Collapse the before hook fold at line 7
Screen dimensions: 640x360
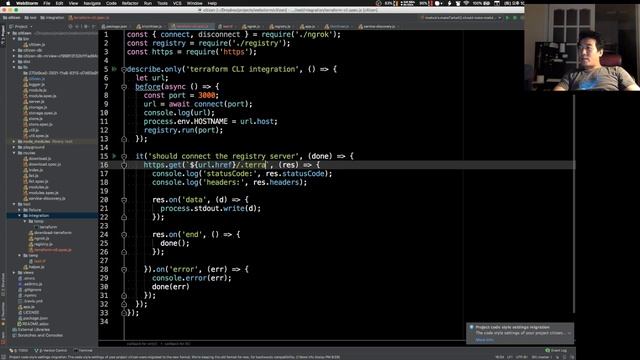(124, 87)
